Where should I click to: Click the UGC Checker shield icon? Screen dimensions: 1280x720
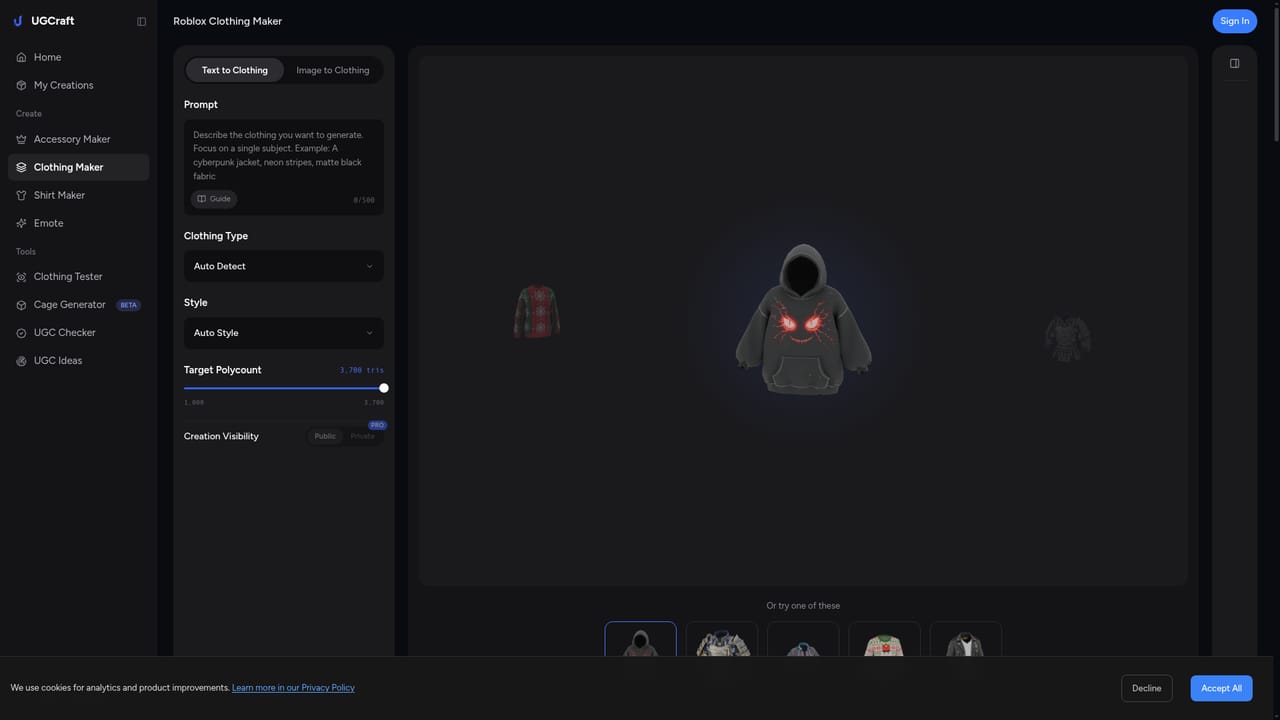click(21, 333)
